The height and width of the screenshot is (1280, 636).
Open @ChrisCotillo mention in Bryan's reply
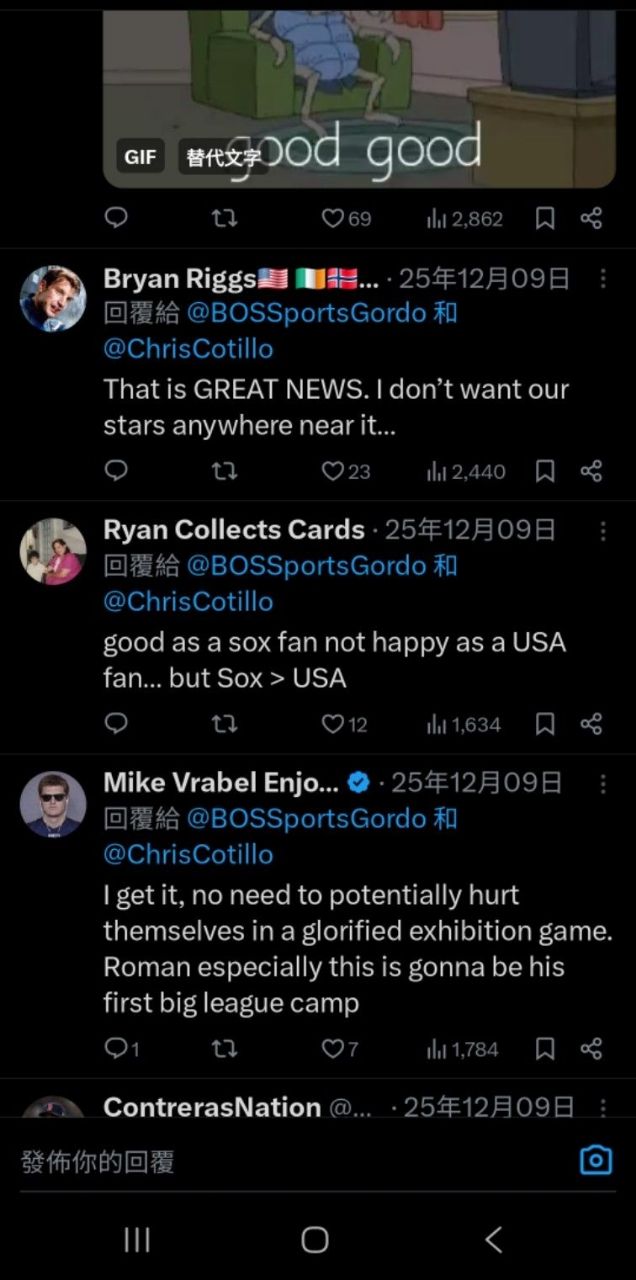coord(188,349)
